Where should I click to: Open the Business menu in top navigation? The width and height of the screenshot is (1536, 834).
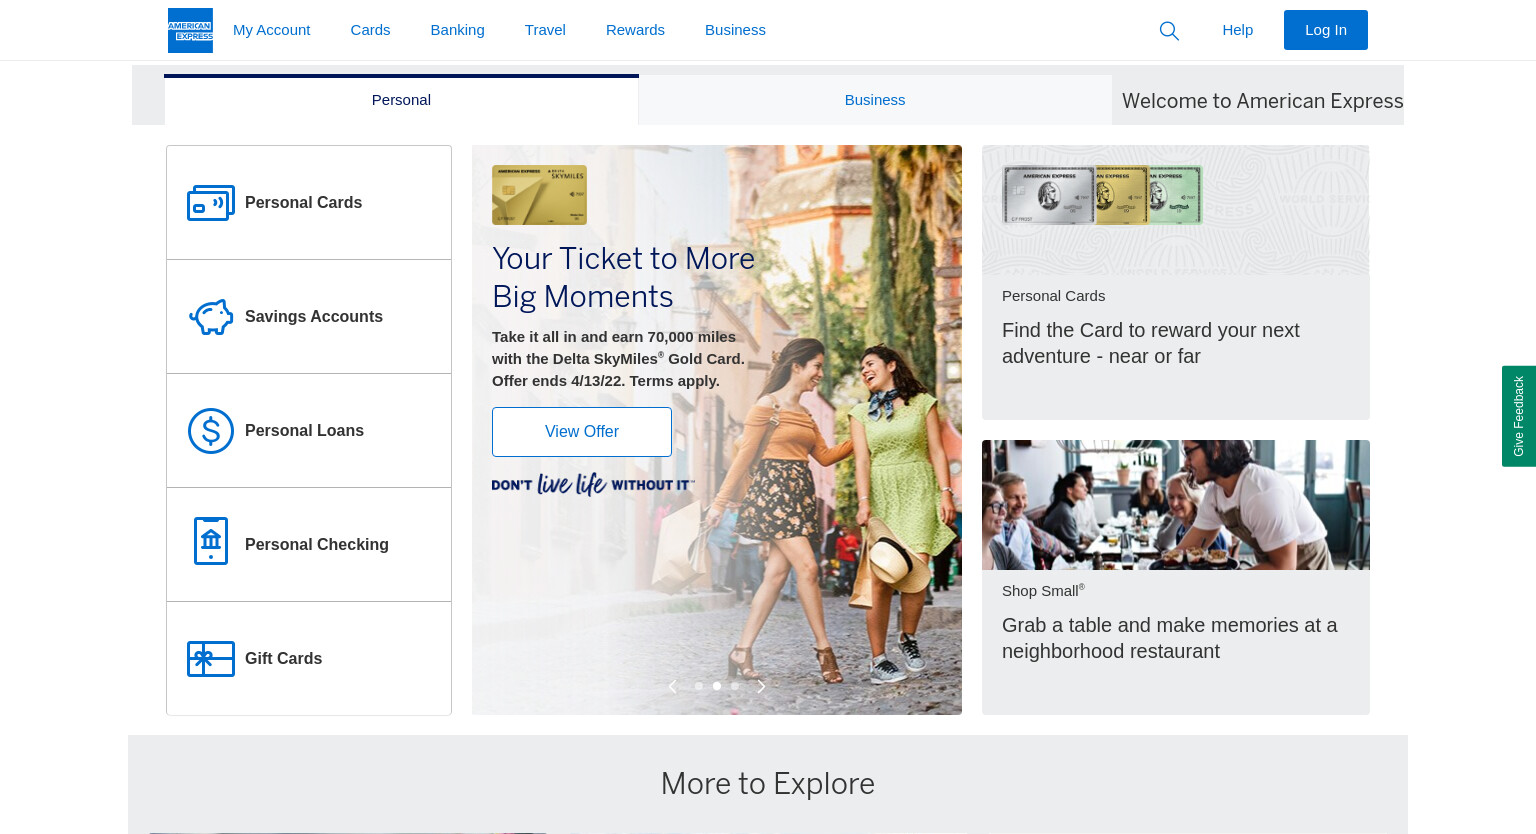click(x=735, y=30)
